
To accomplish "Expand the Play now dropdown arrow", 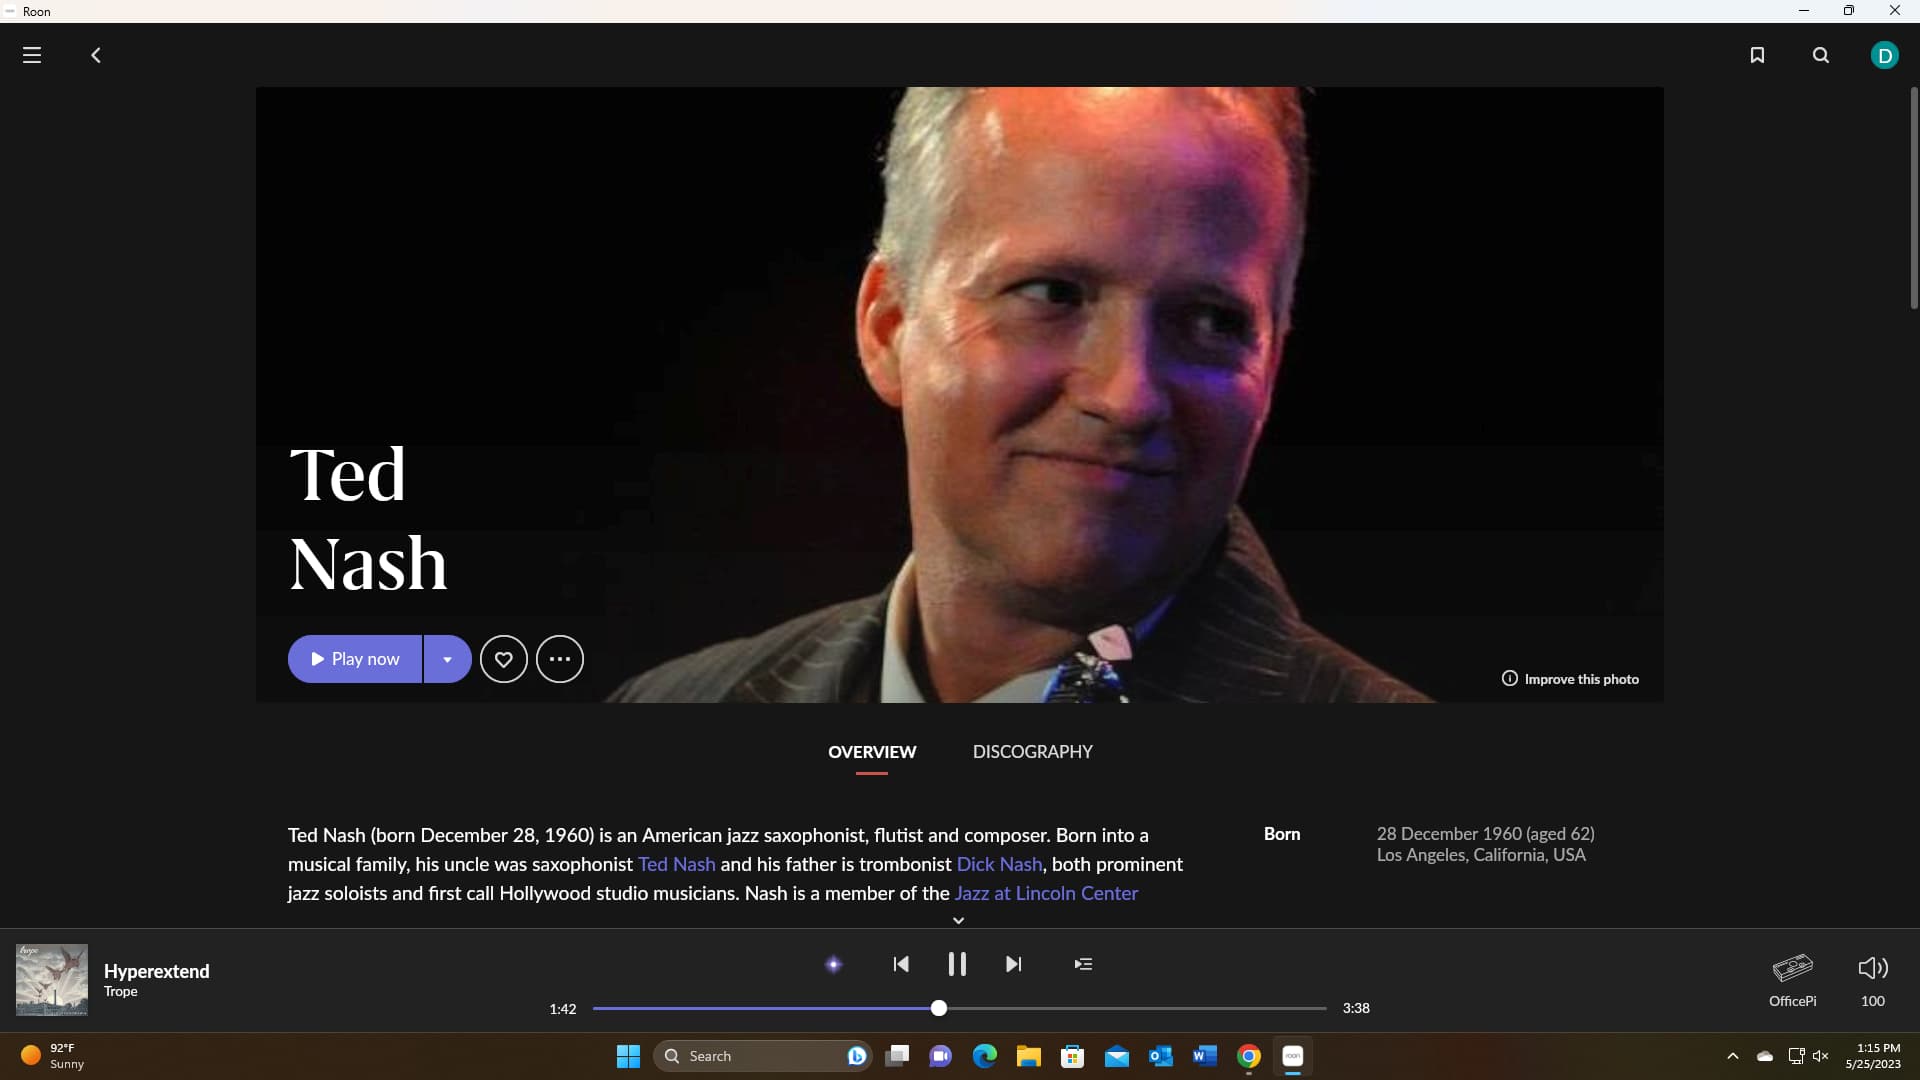I will click(447, 659).
